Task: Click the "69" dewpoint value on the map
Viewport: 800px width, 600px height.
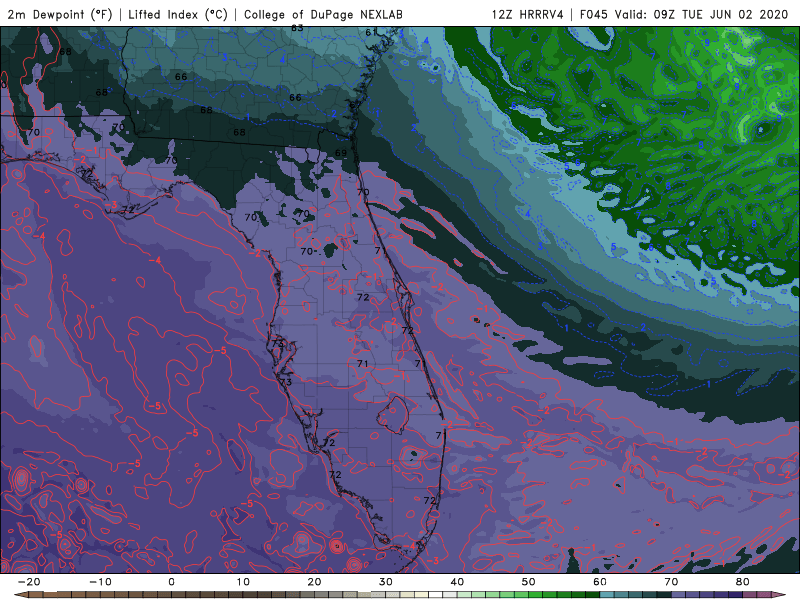Action: point(341,153)
